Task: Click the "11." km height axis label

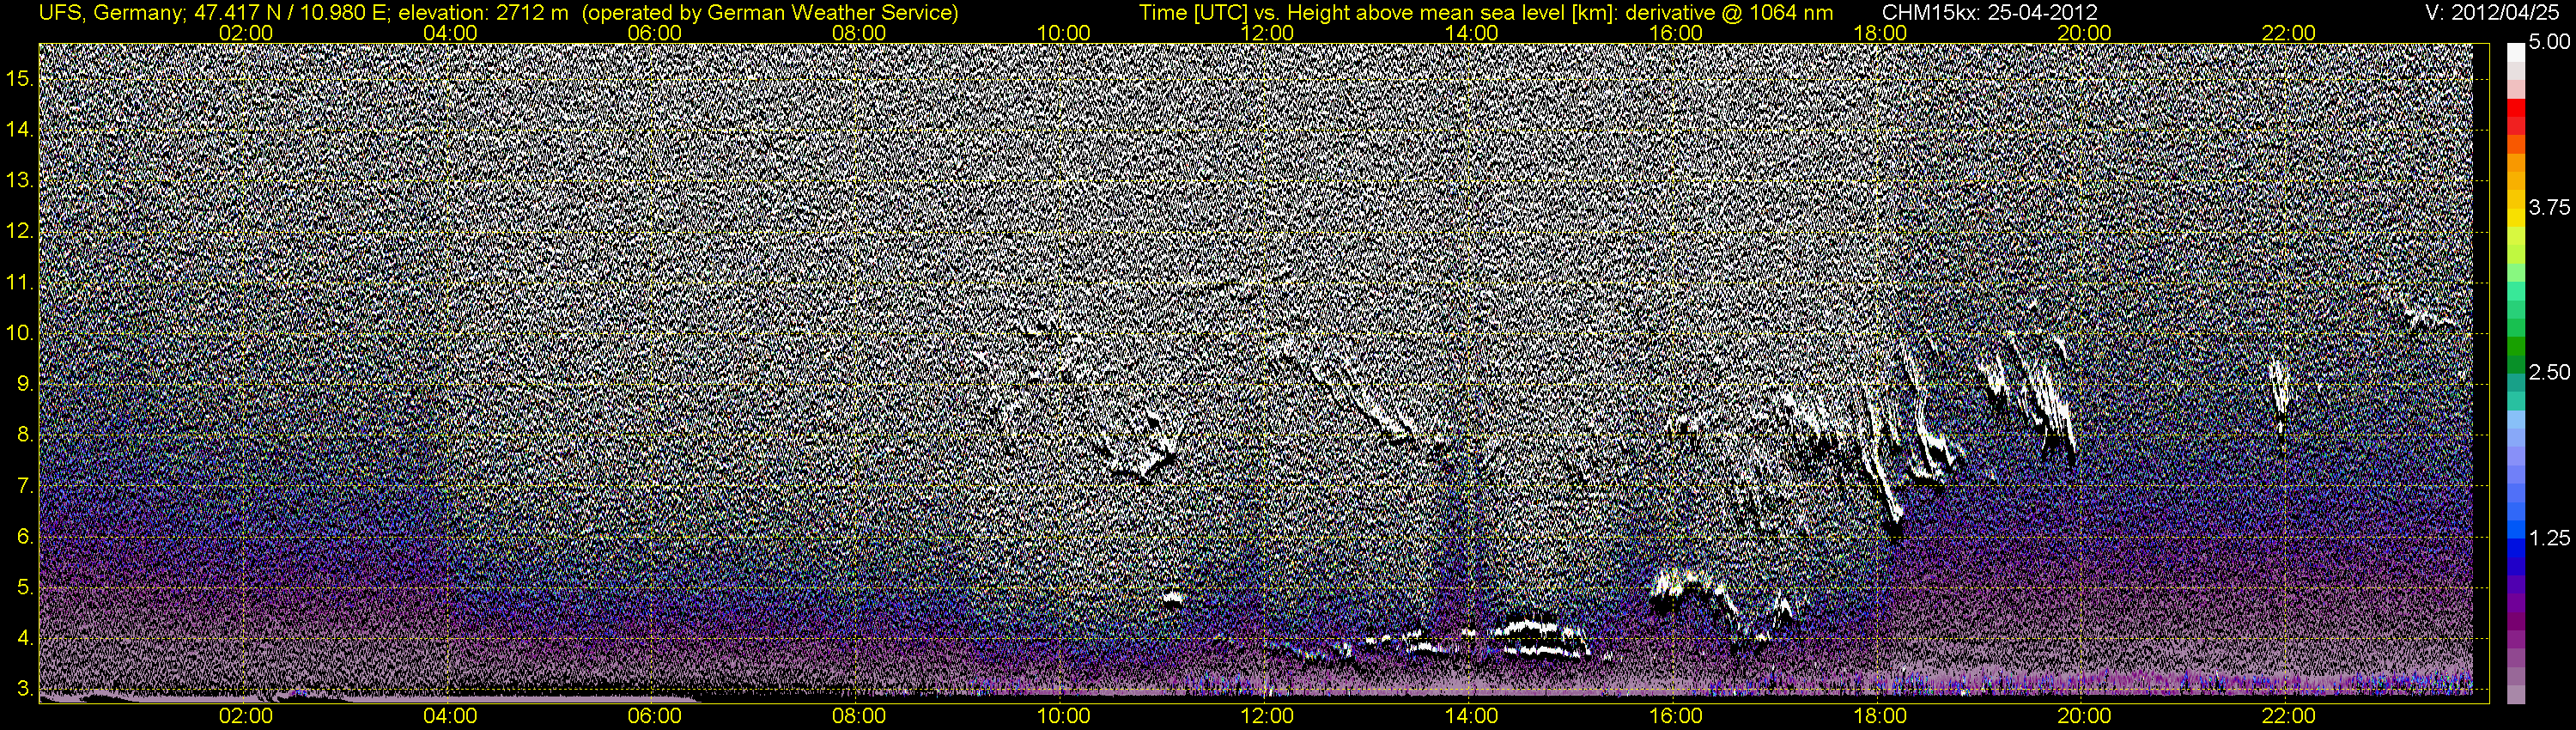Action: [x=20, y=283]
